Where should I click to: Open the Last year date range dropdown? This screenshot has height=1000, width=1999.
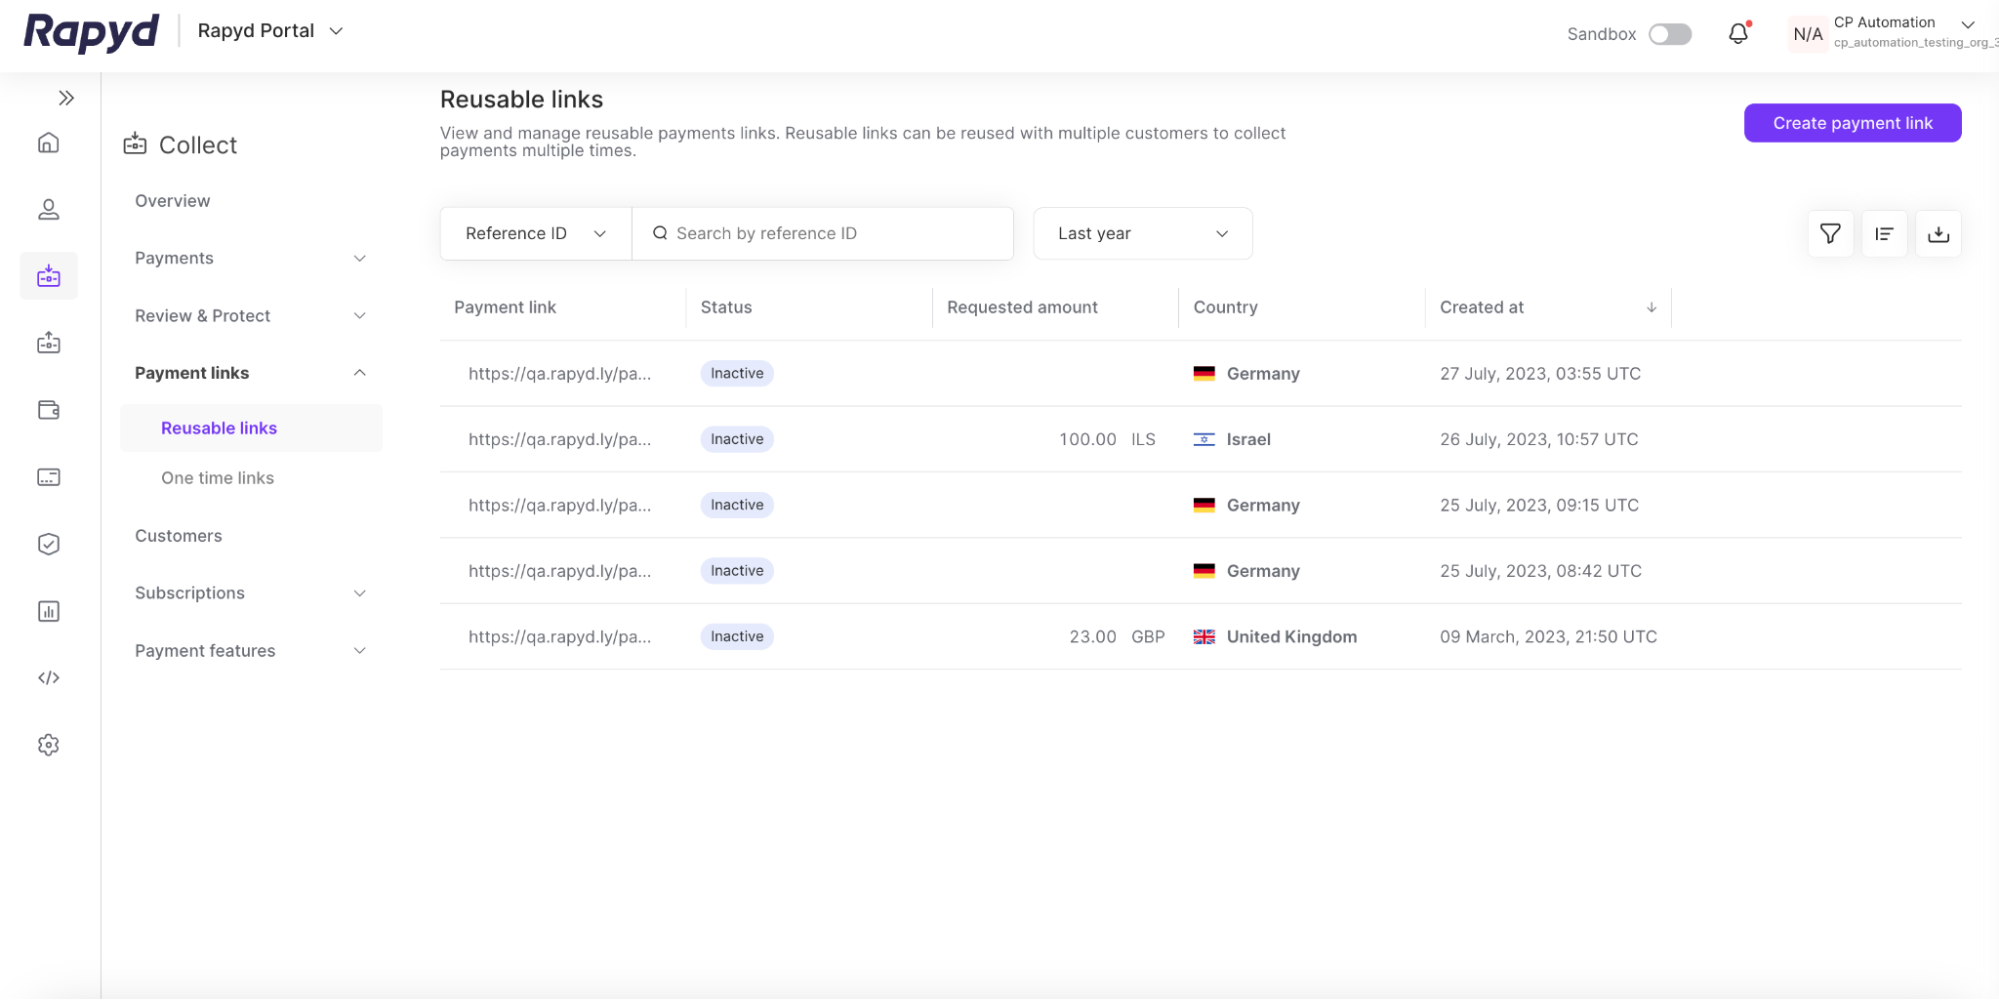pos(1142,233)
